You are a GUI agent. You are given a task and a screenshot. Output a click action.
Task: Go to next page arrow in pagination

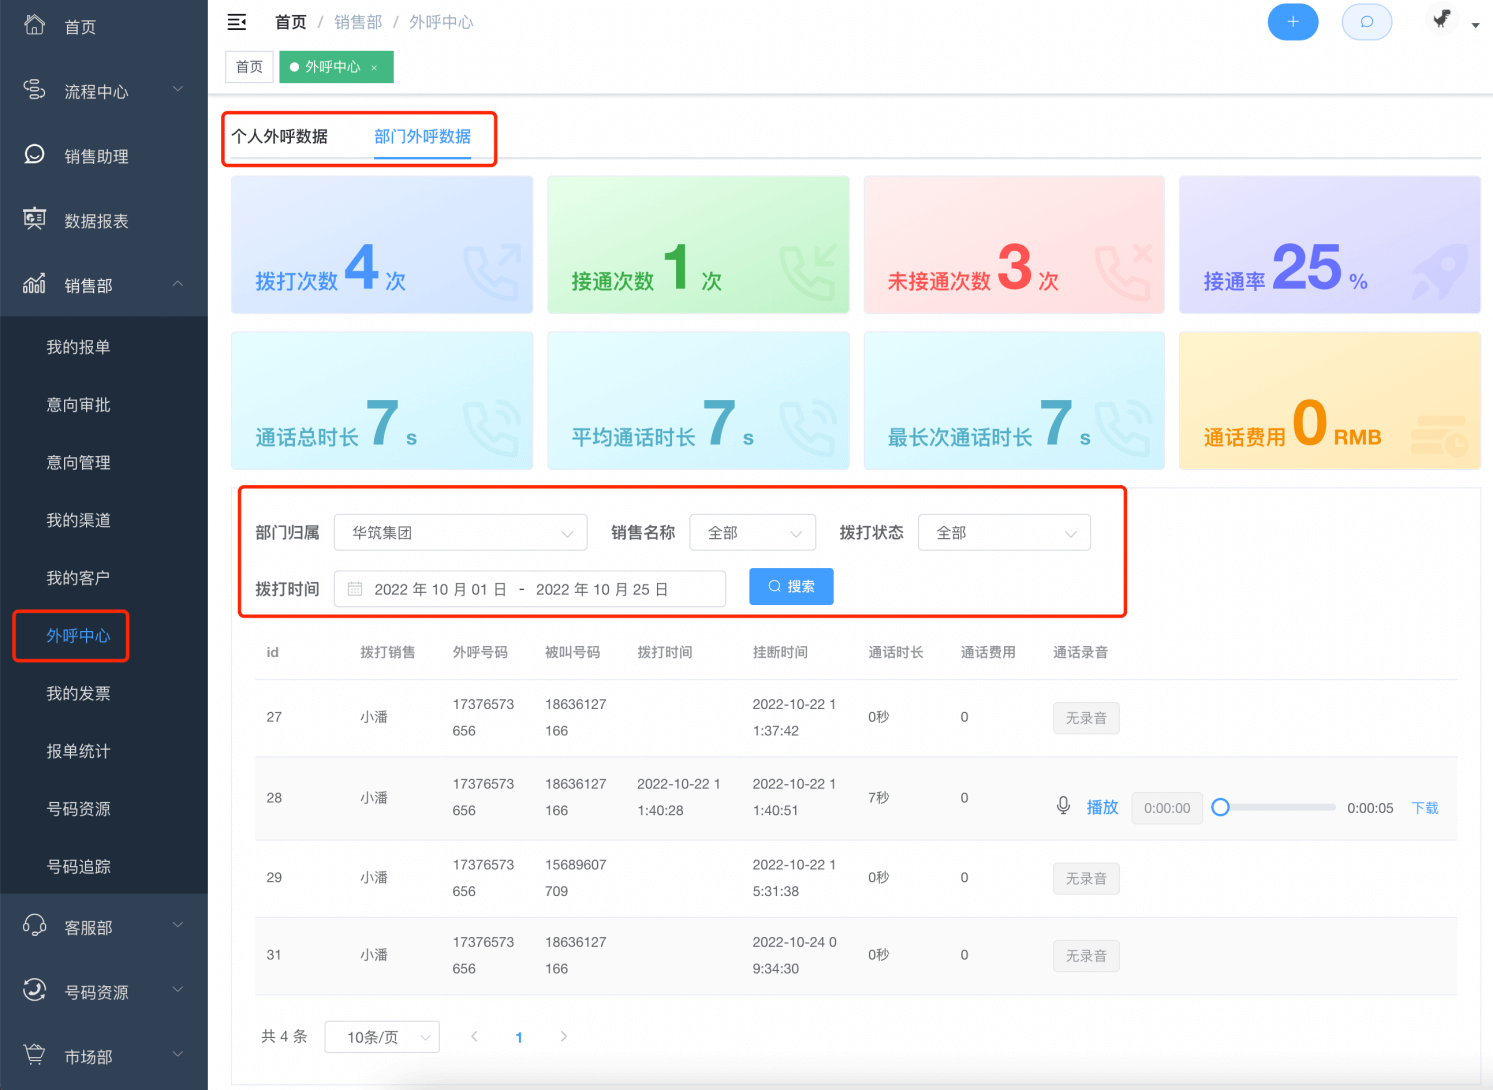tap(563, 1037)
